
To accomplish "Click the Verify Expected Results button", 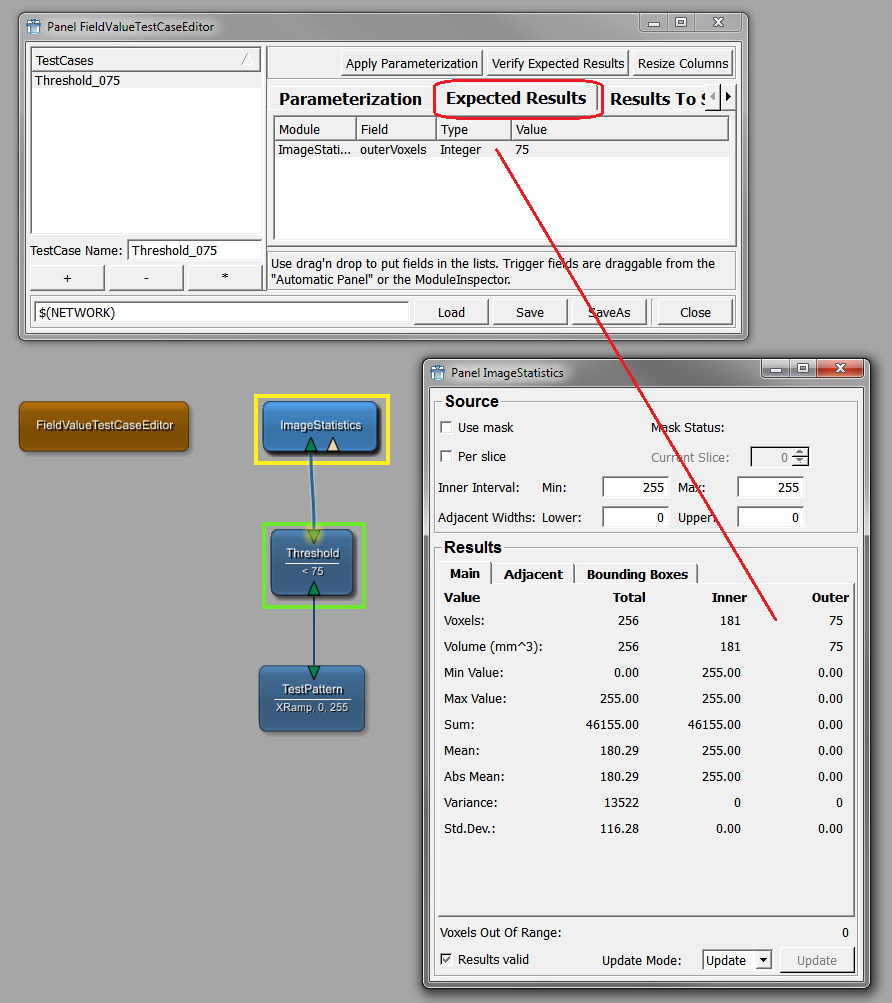I will [x=558, y=63].
